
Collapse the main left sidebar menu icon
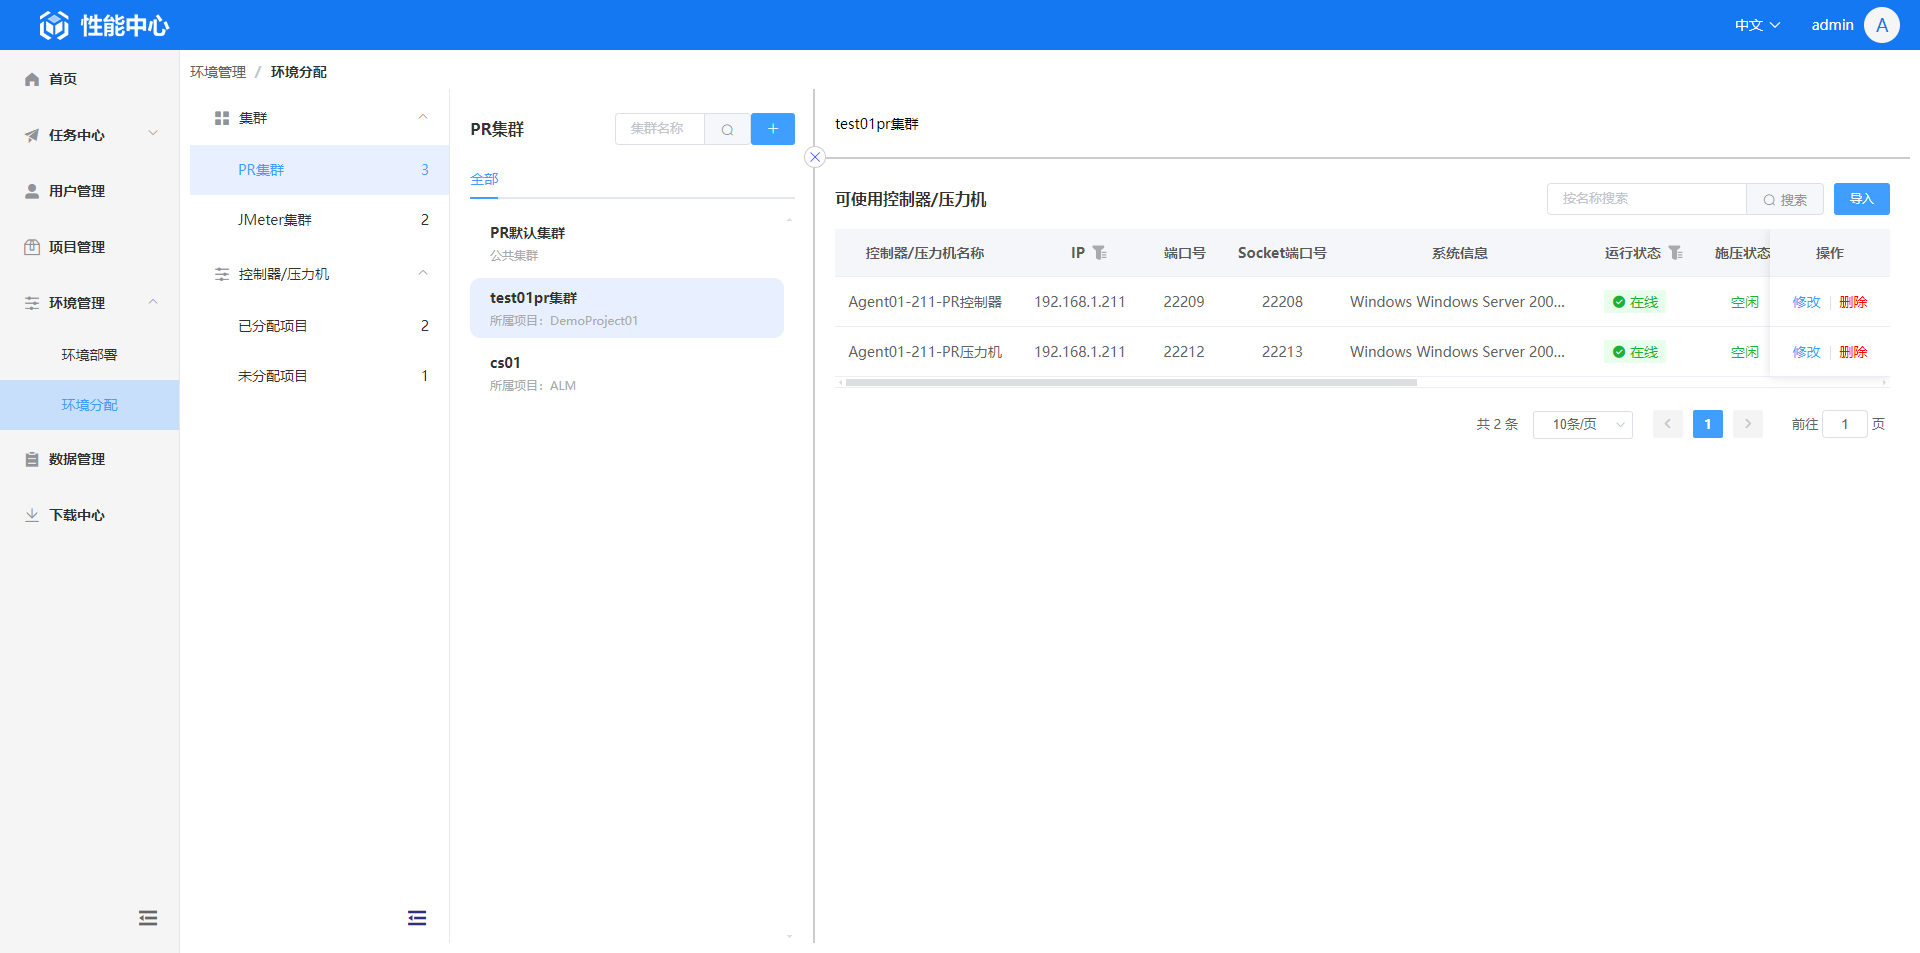click(148, 918)
